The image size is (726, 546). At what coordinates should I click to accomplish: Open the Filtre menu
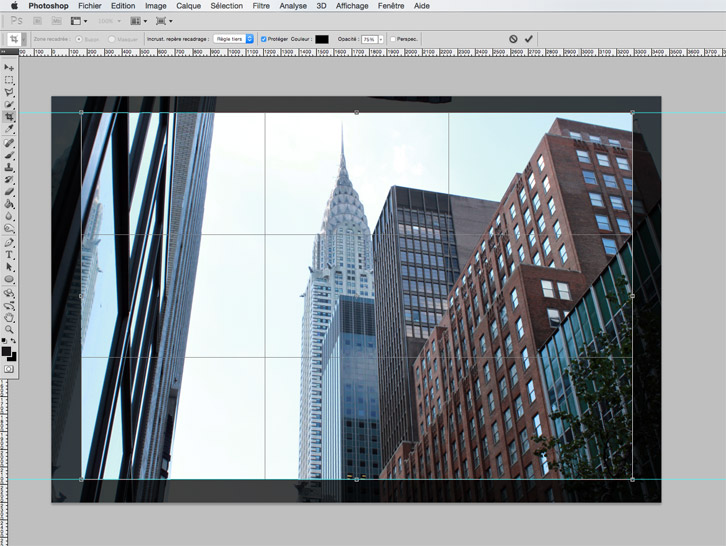coord(261,6)
